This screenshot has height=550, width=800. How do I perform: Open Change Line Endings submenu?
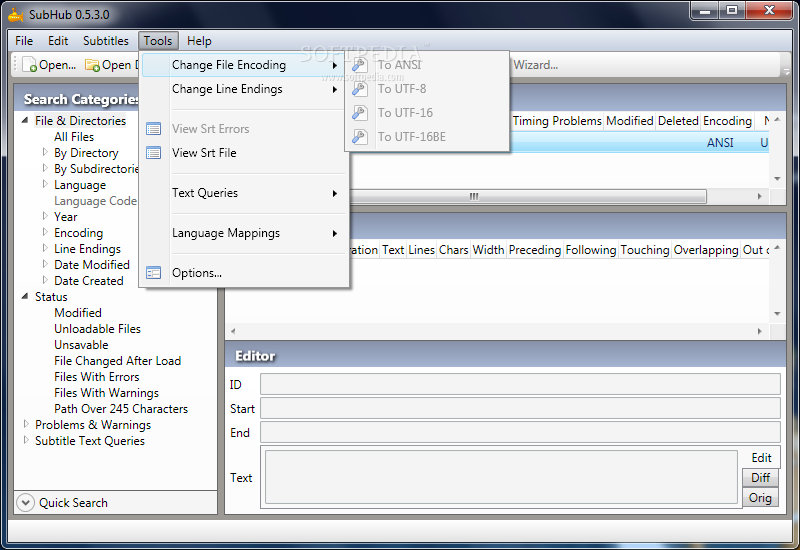pos(244,89)
